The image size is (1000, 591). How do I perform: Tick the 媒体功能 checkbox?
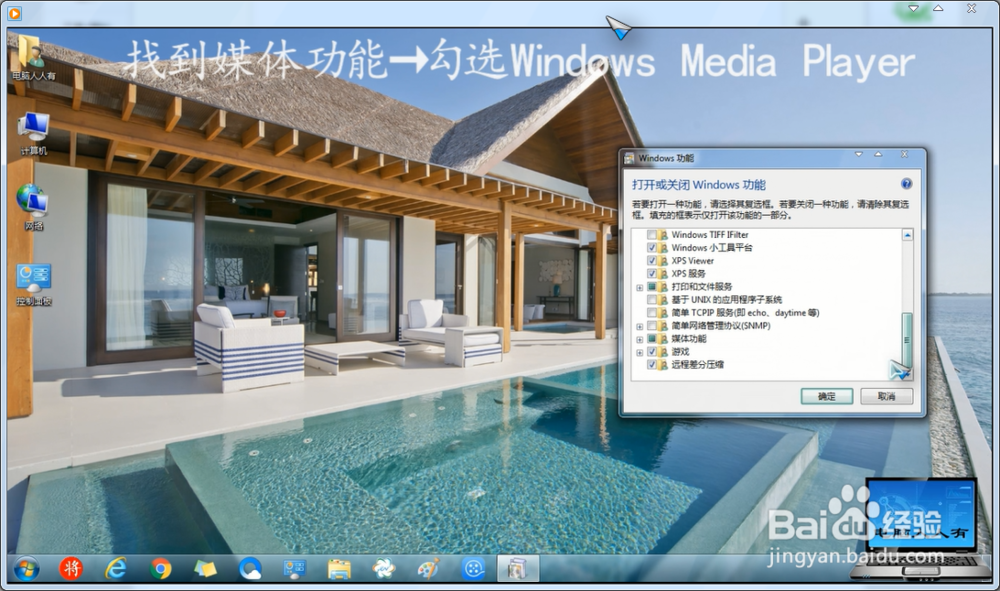pyautogui.click(x=652, y=339)
